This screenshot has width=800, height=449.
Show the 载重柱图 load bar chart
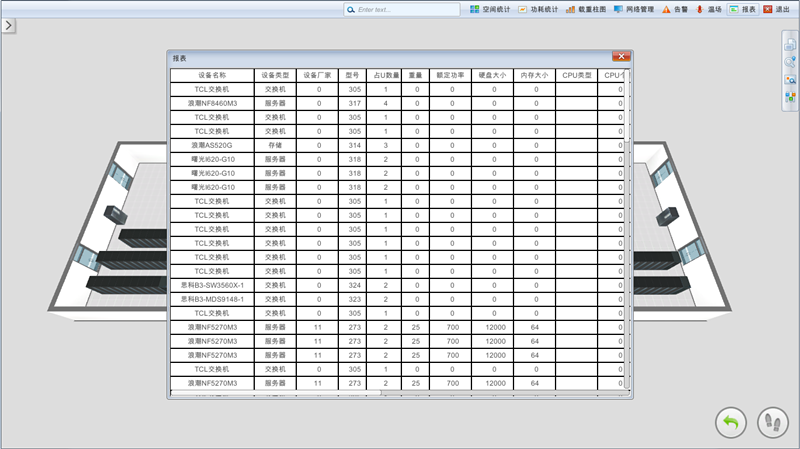[x=585, y=9]
